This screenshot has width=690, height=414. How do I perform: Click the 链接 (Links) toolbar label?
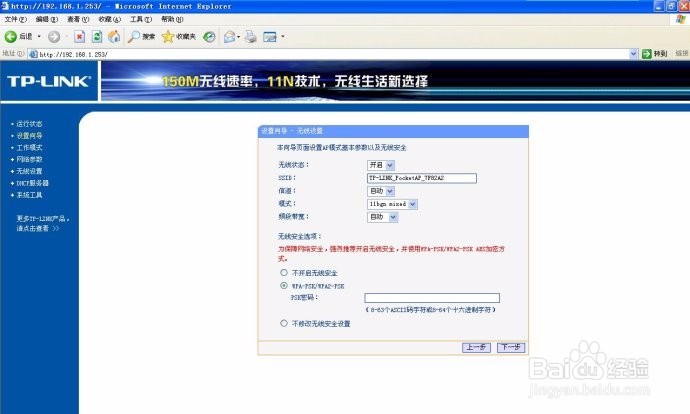681,54
